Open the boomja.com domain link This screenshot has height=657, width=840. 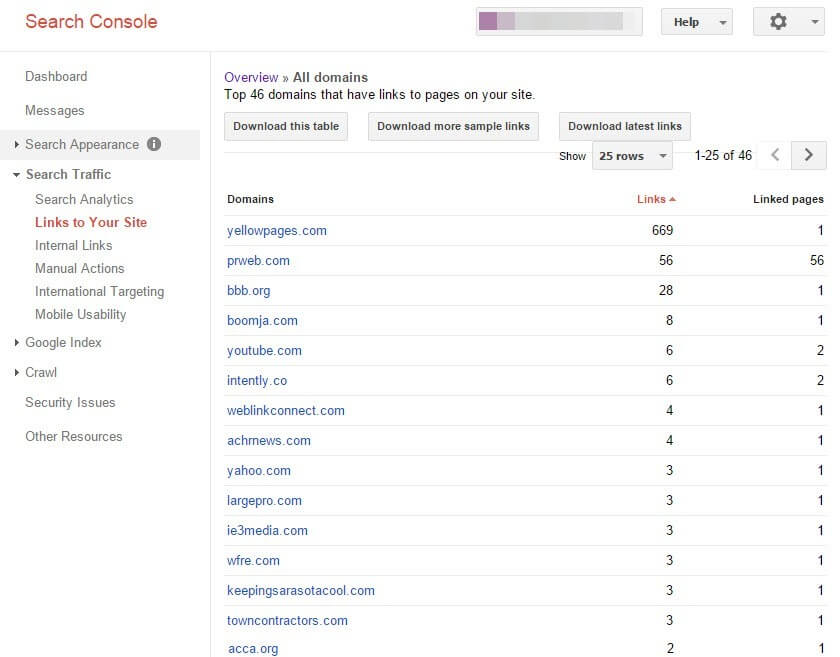coord(262,320)
